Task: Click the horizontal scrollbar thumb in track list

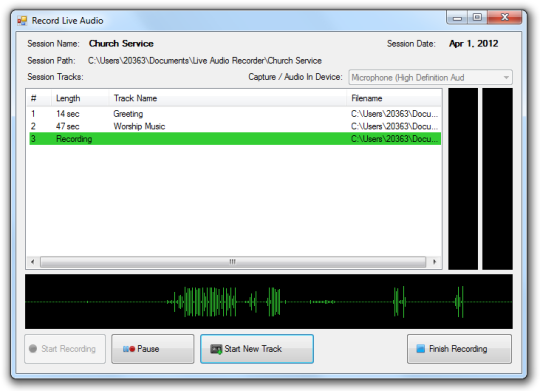Action: click(233, 262)
